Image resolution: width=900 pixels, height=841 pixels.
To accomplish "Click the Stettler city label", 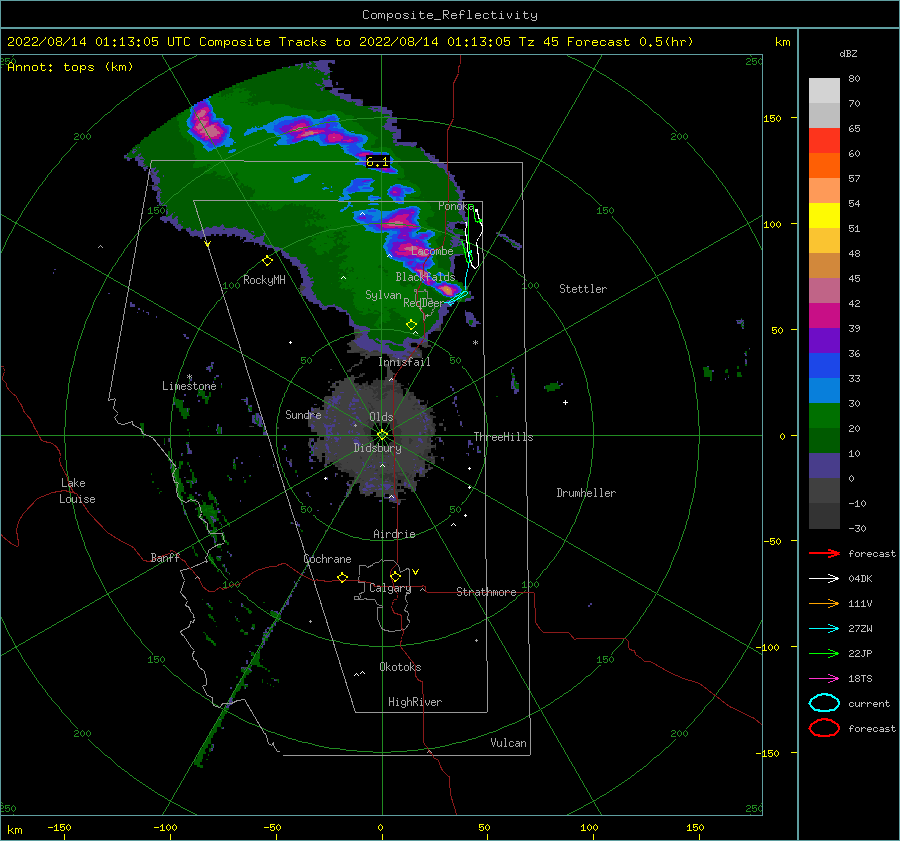I will (583, 289).
